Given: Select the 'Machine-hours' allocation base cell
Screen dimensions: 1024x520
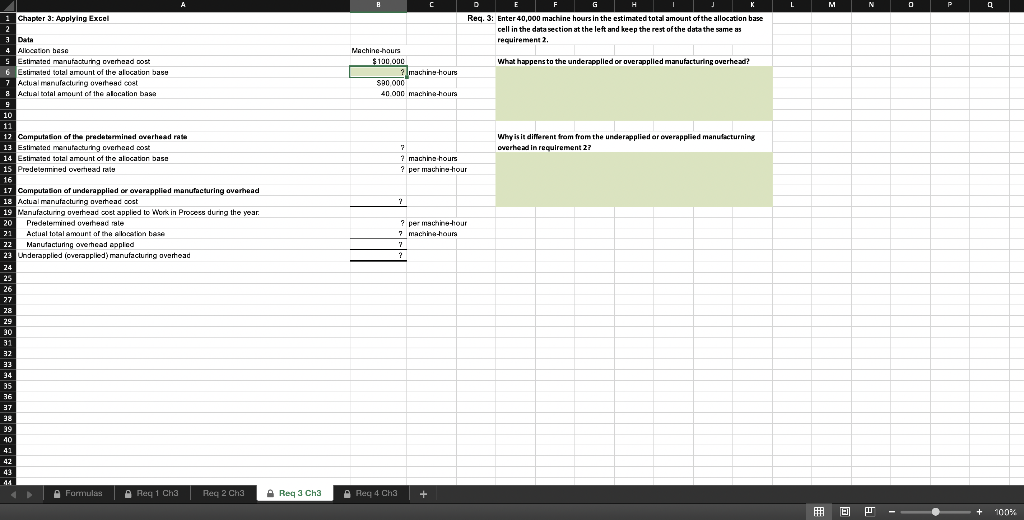Looking at the screenshot, I should (x=378, y=50).
